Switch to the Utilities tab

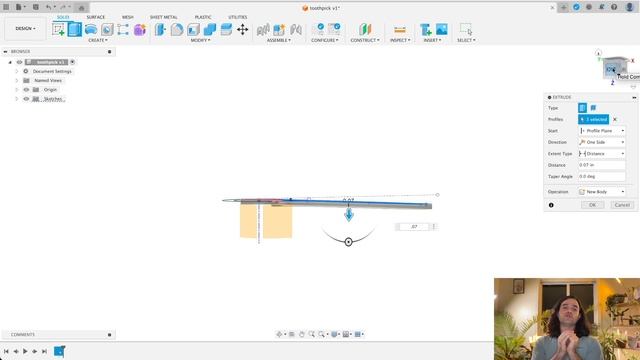point(238,17)
